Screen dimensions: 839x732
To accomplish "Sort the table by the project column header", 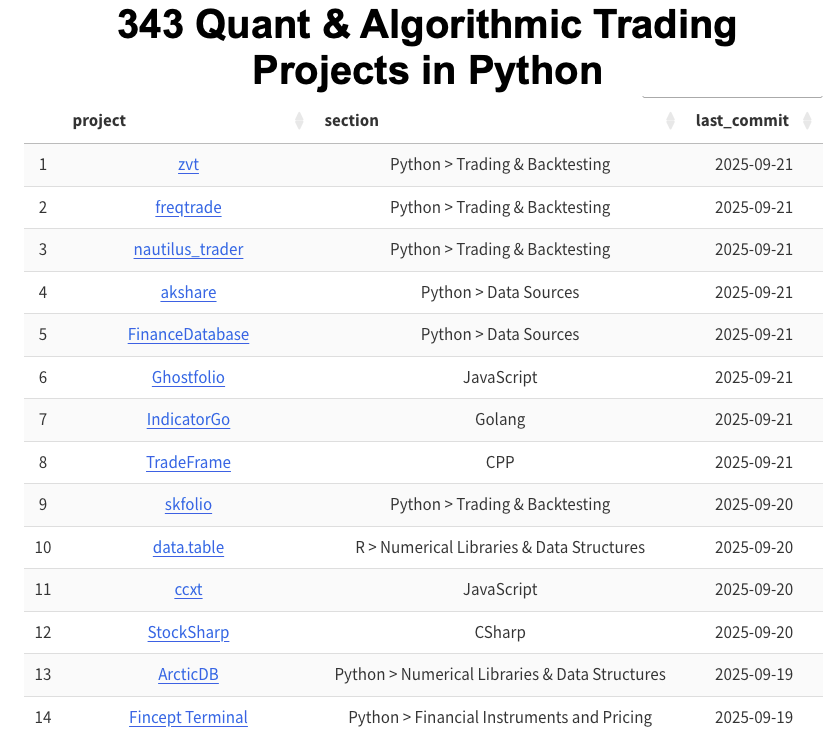I will [x=99, y=120].
